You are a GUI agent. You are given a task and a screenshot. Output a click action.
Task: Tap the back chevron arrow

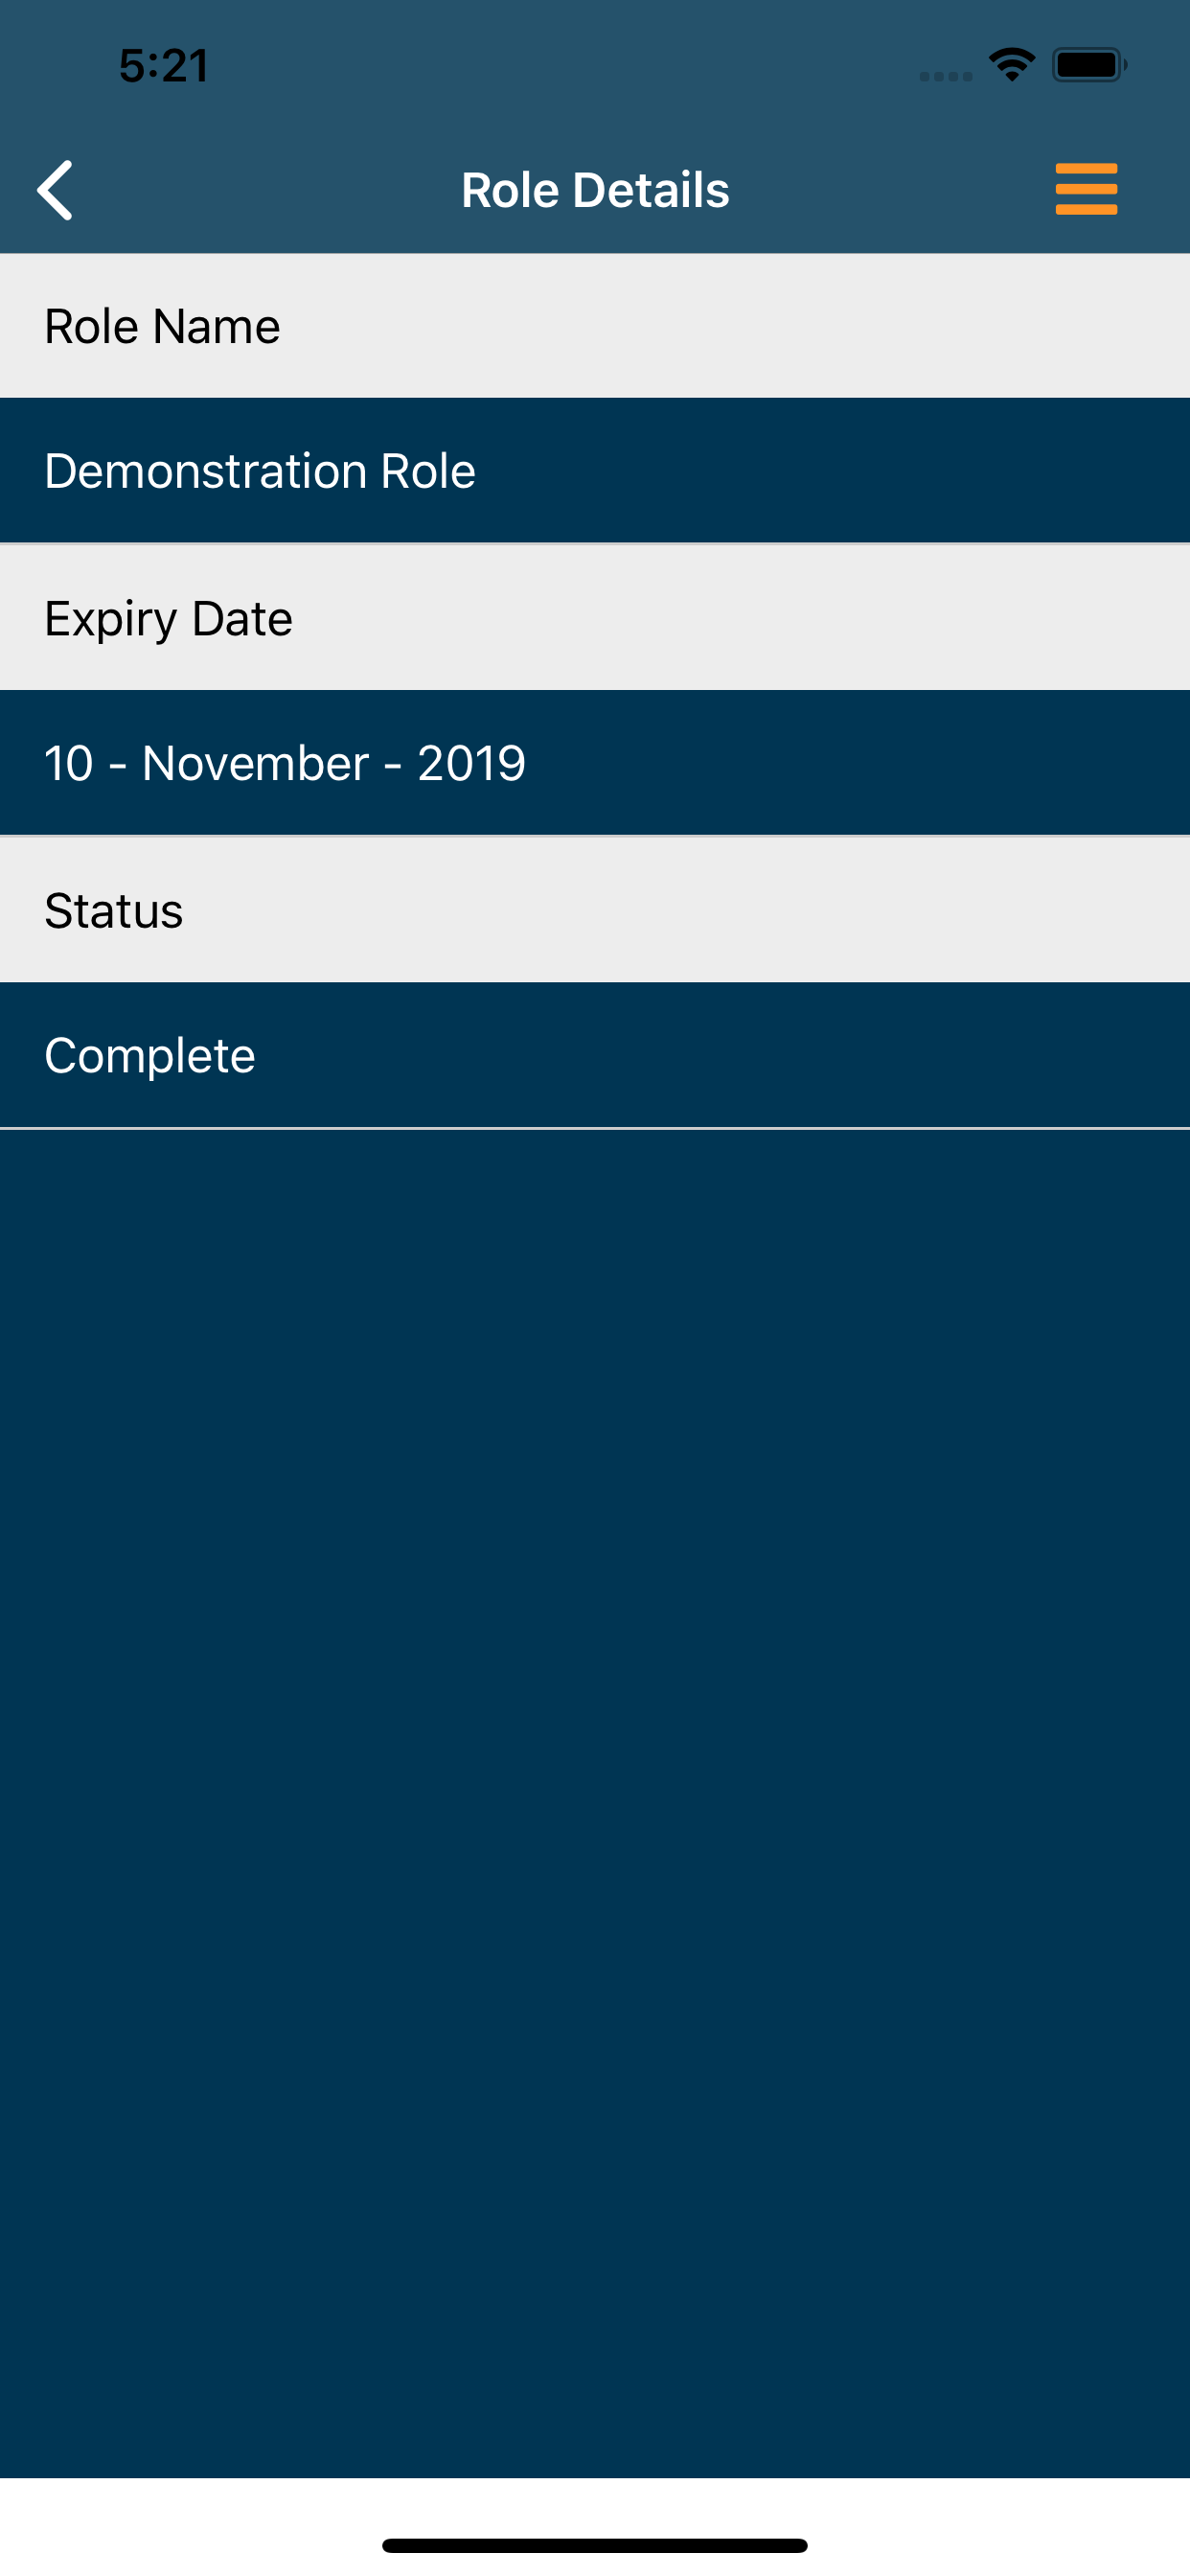56,190
